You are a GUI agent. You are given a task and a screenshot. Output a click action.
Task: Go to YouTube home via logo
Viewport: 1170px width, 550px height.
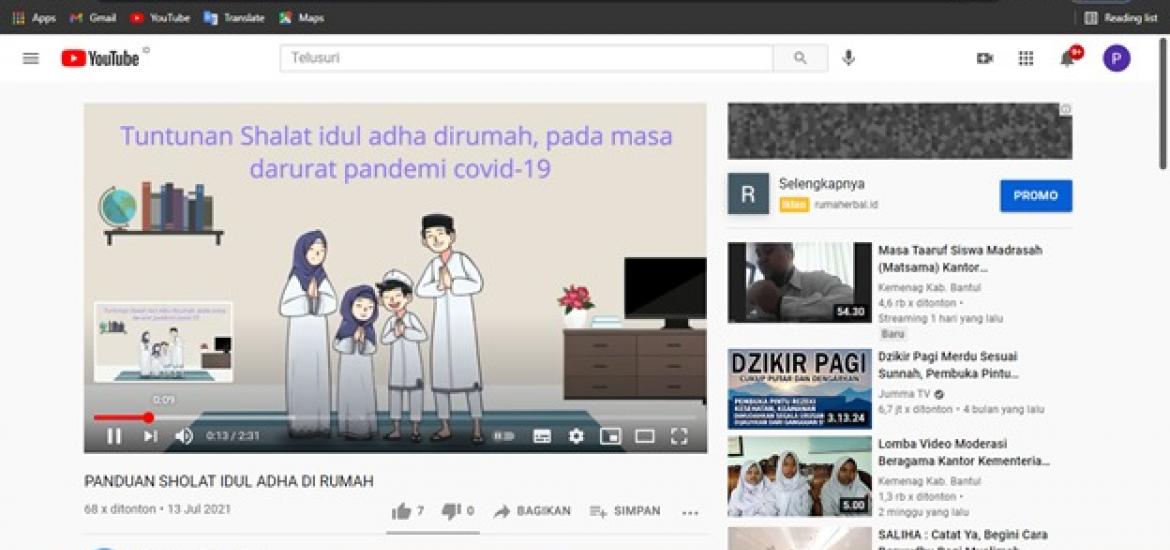(100, 58)
